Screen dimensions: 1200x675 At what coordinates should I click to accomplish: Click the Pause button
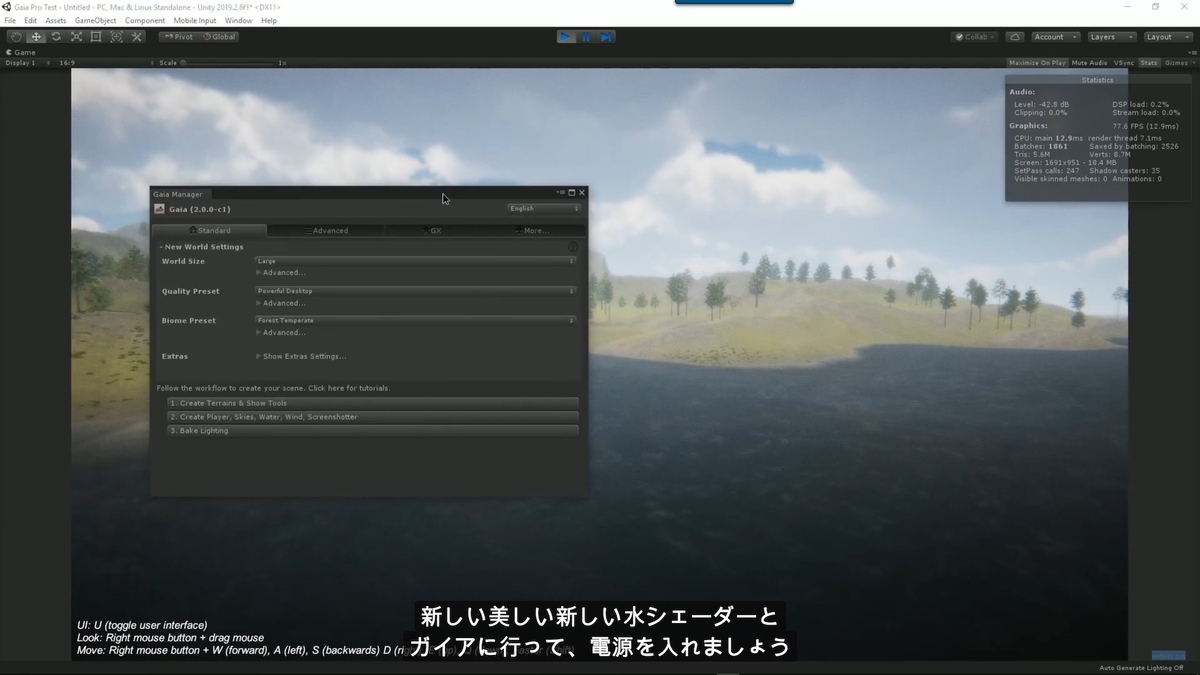(x=586, y=37)
